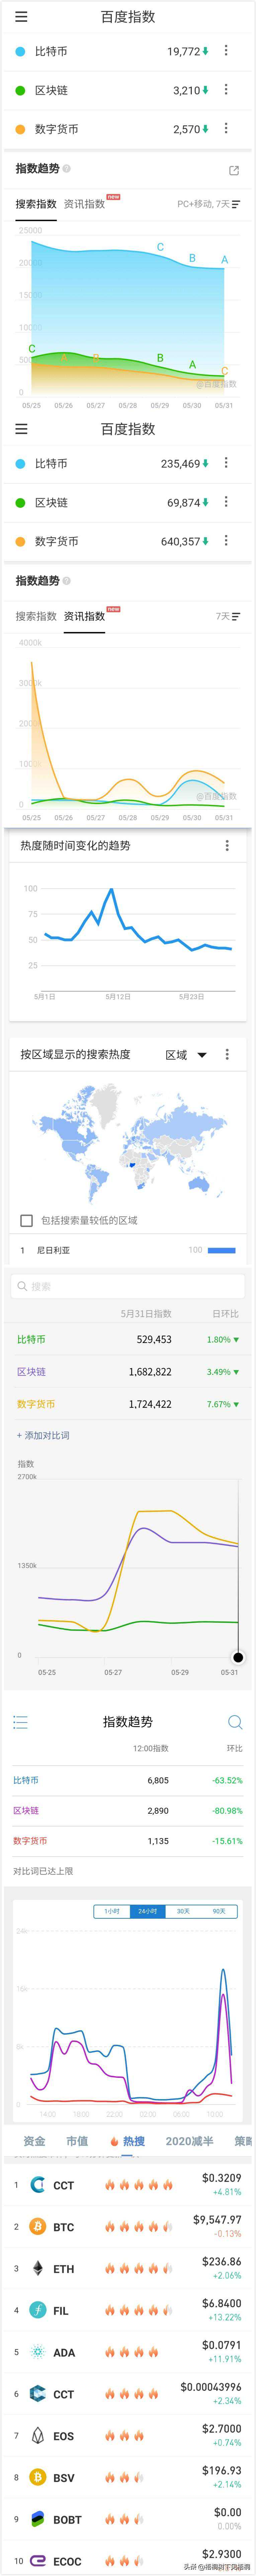Screen dimensions: 256x2576
Task: Select the 30天 time range option
Action: (x=183, y=1911)
